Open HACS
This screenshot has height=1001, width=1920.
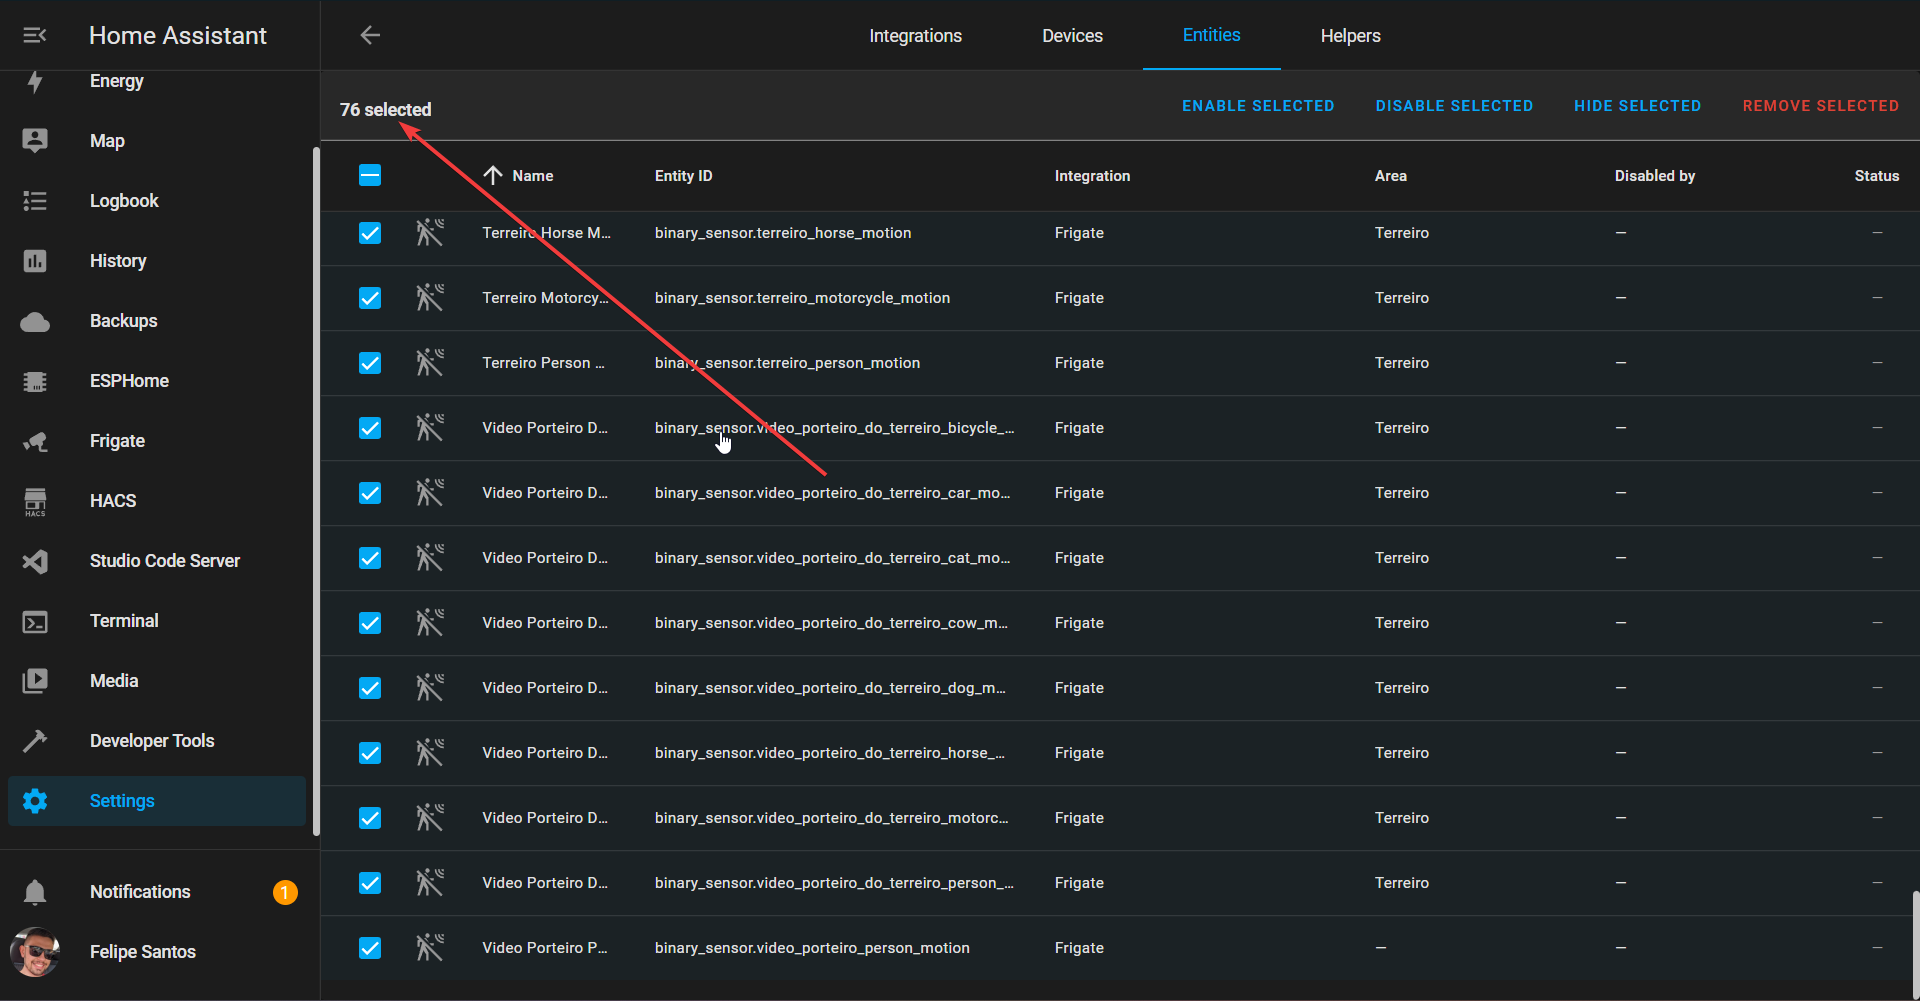pos(112,500)
